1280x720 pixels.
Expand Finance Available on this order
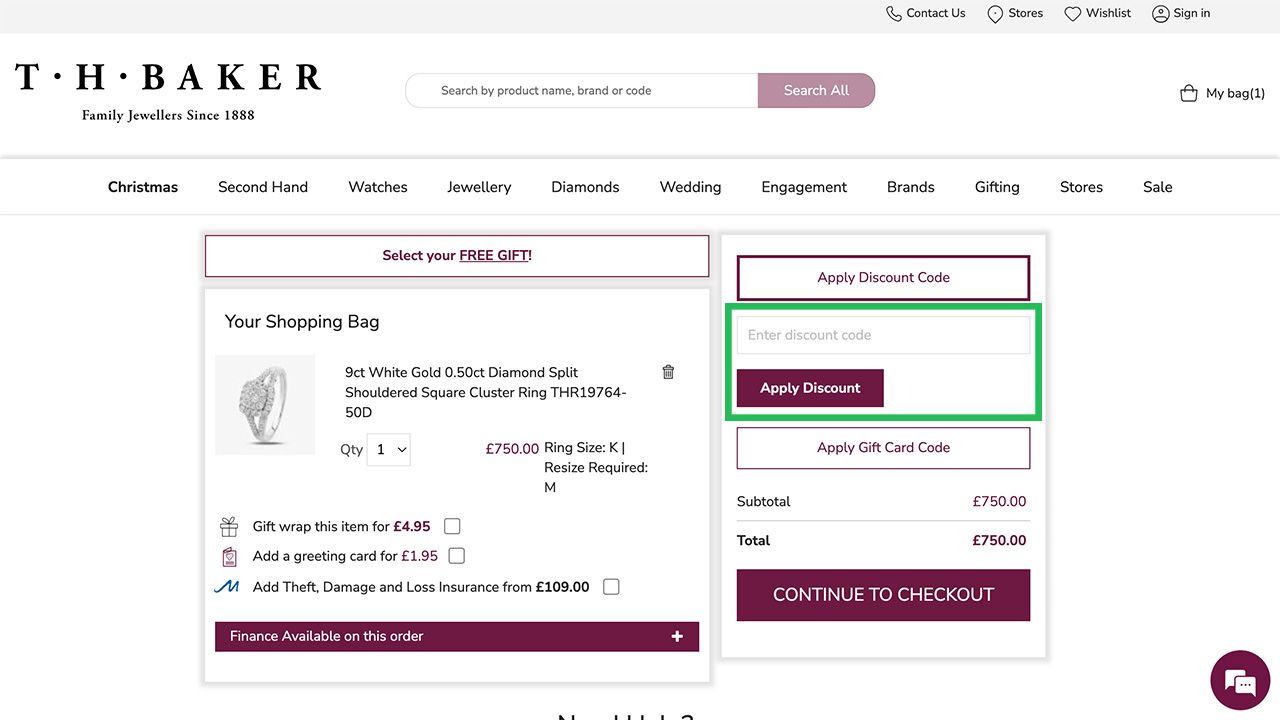pyautogui.click(x=457, y=636)
